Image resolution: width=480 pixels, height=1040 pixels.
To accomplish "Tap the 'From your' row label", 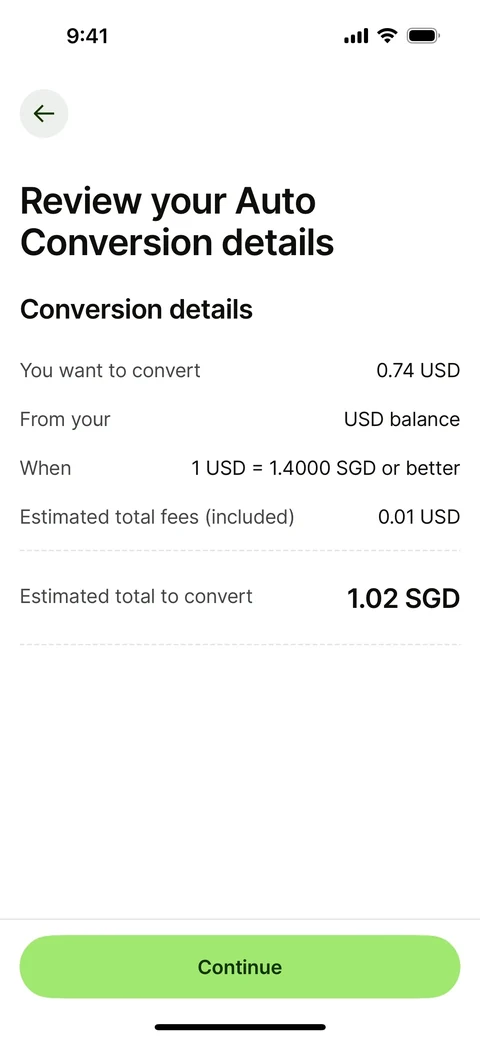I will tap(65, 420).
